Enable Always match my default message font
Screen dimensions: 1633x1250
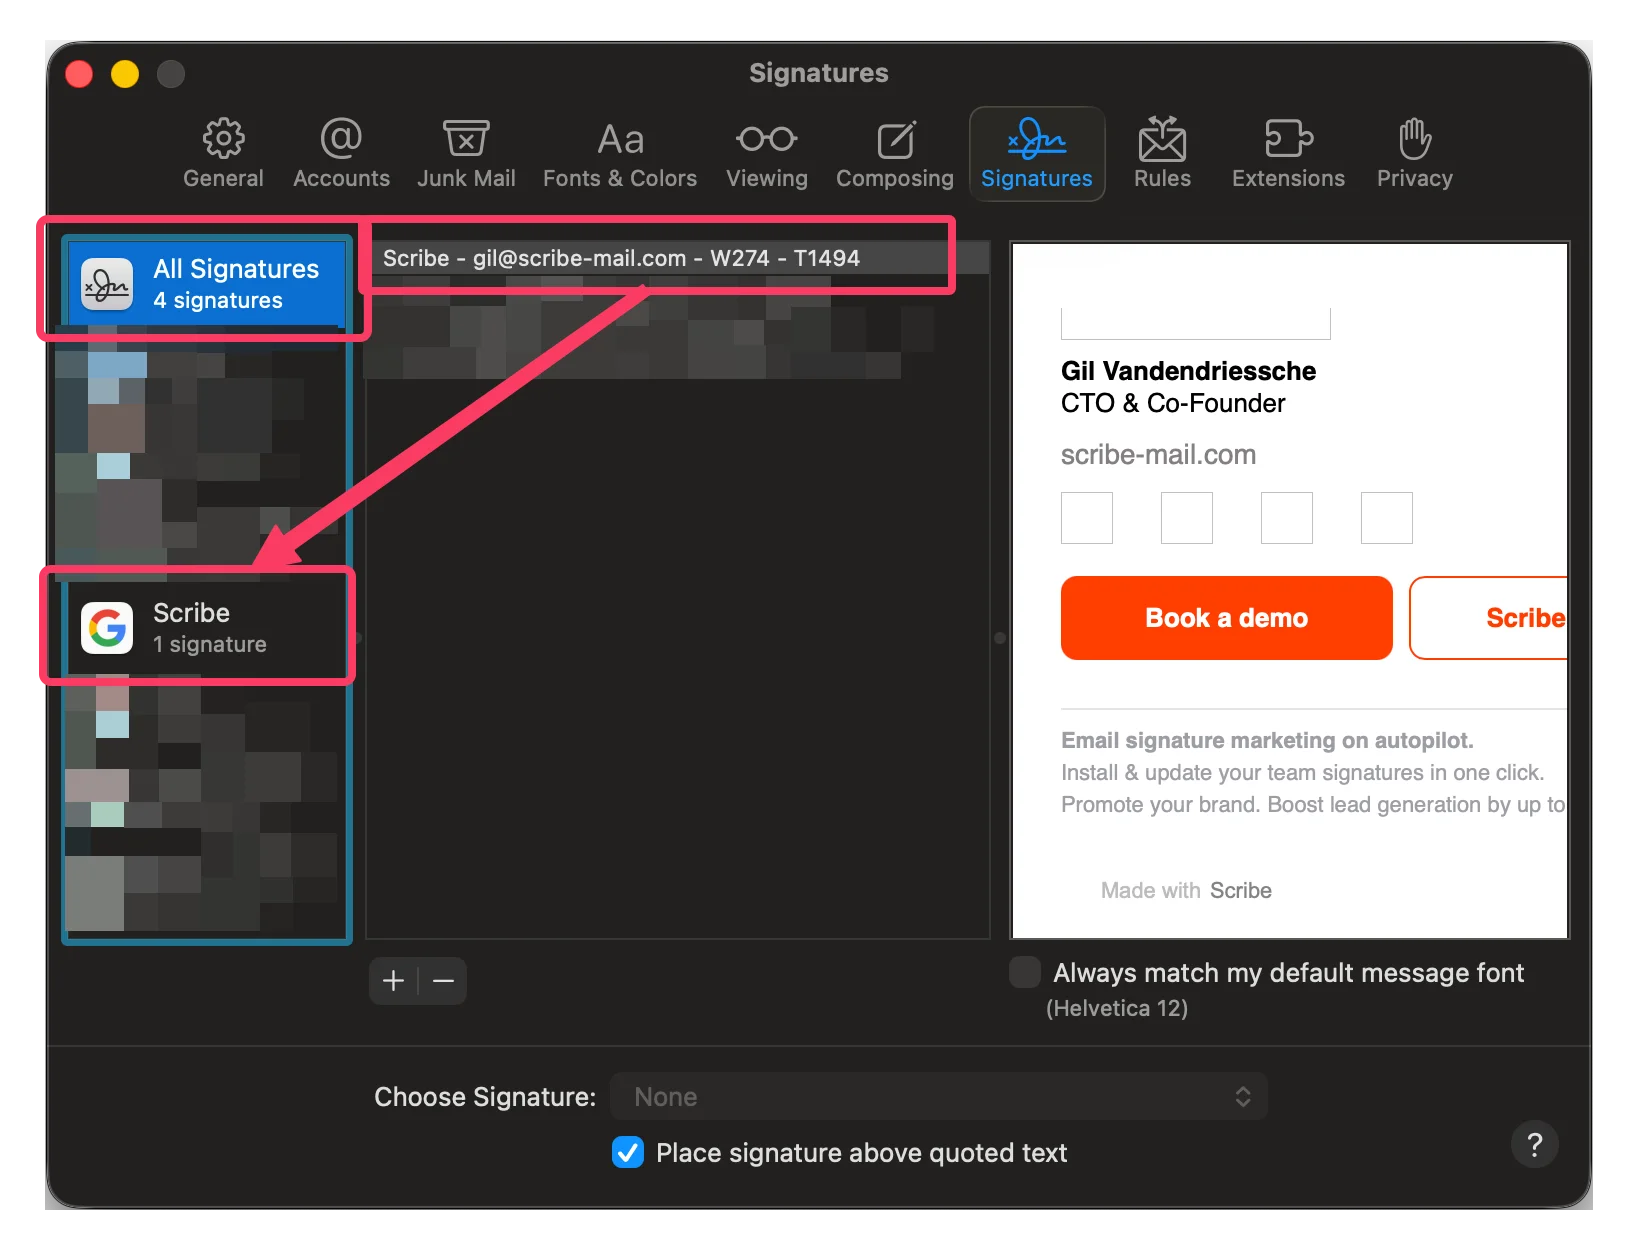[x=1025, y=972]
